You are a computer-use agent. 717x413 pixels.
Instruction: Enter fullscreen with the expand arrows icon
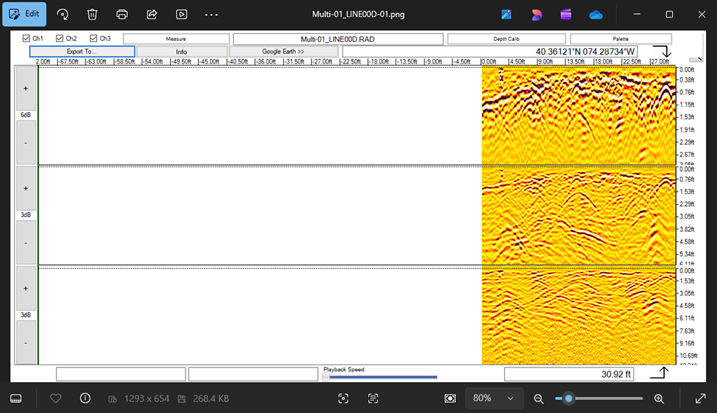point(699,398)
